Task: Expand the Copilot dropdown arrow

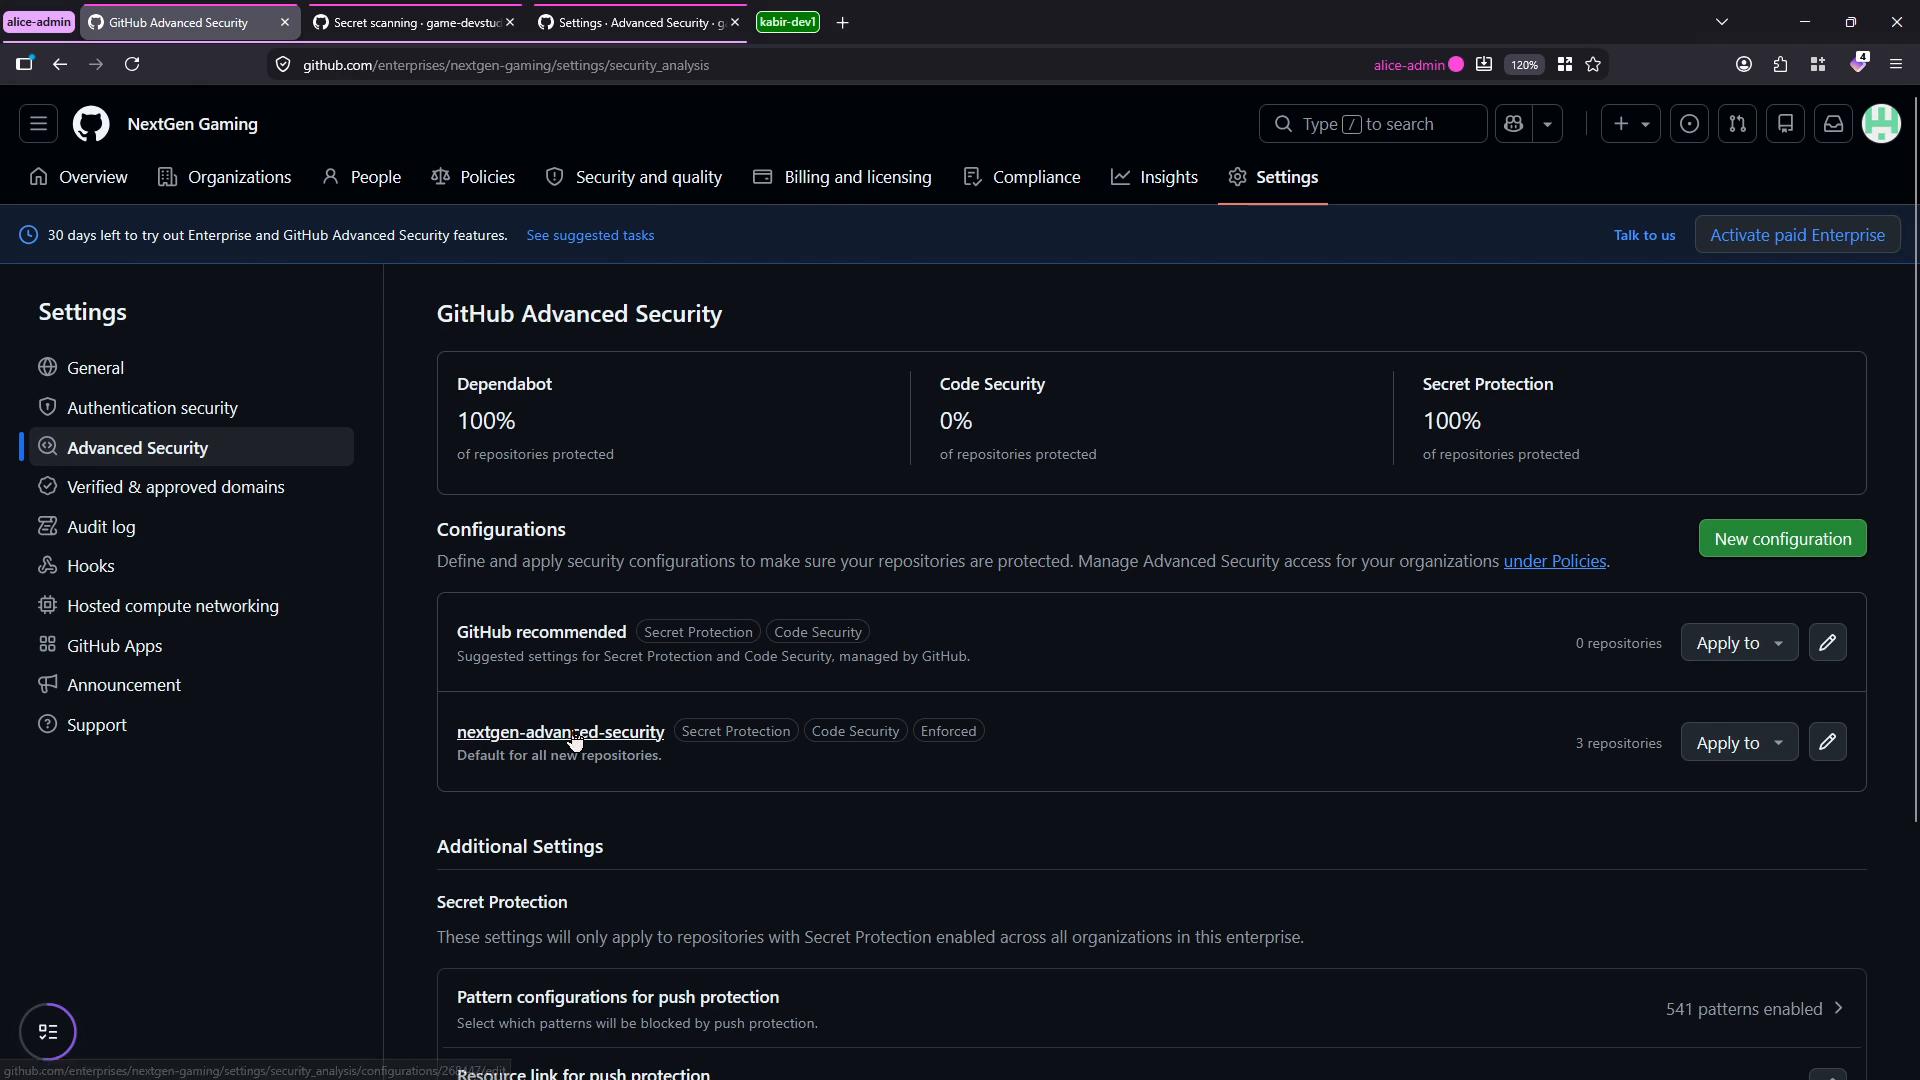Action: click(x=1547, y=124)
